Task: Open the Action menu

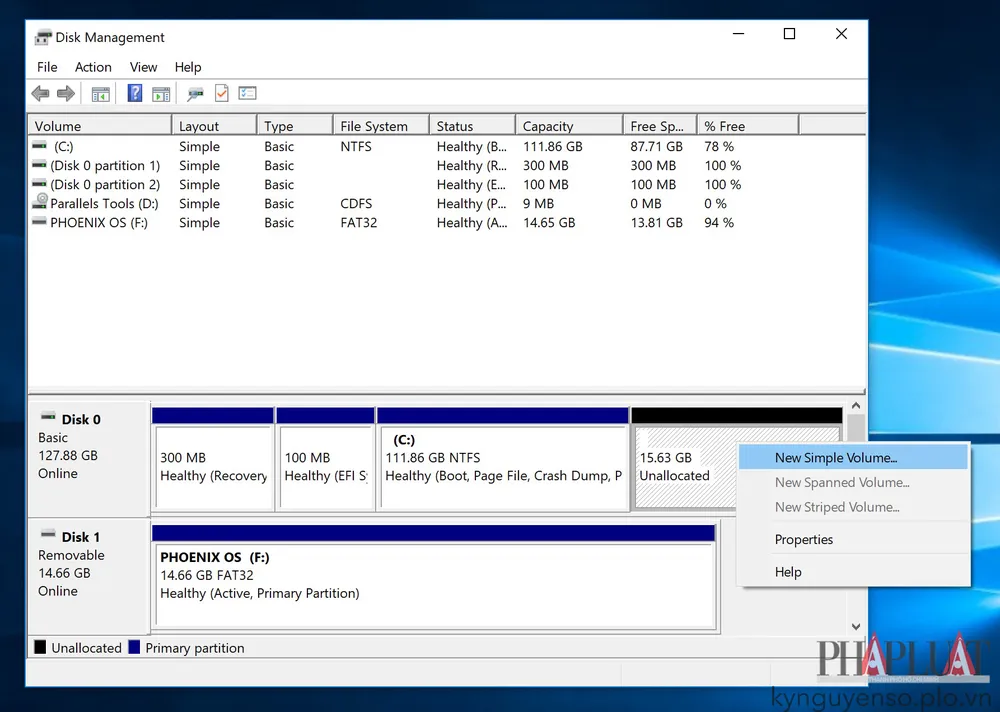Action: click(93, 67)
